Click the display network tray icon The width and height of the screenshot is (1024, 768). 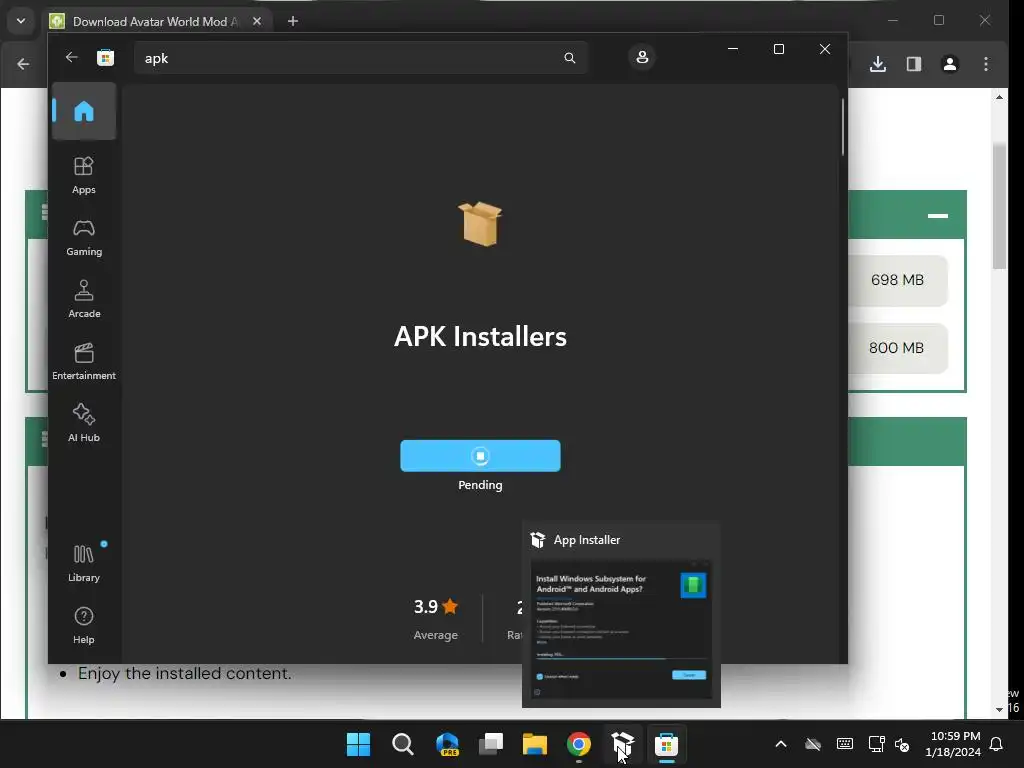[x=876, y=744]
